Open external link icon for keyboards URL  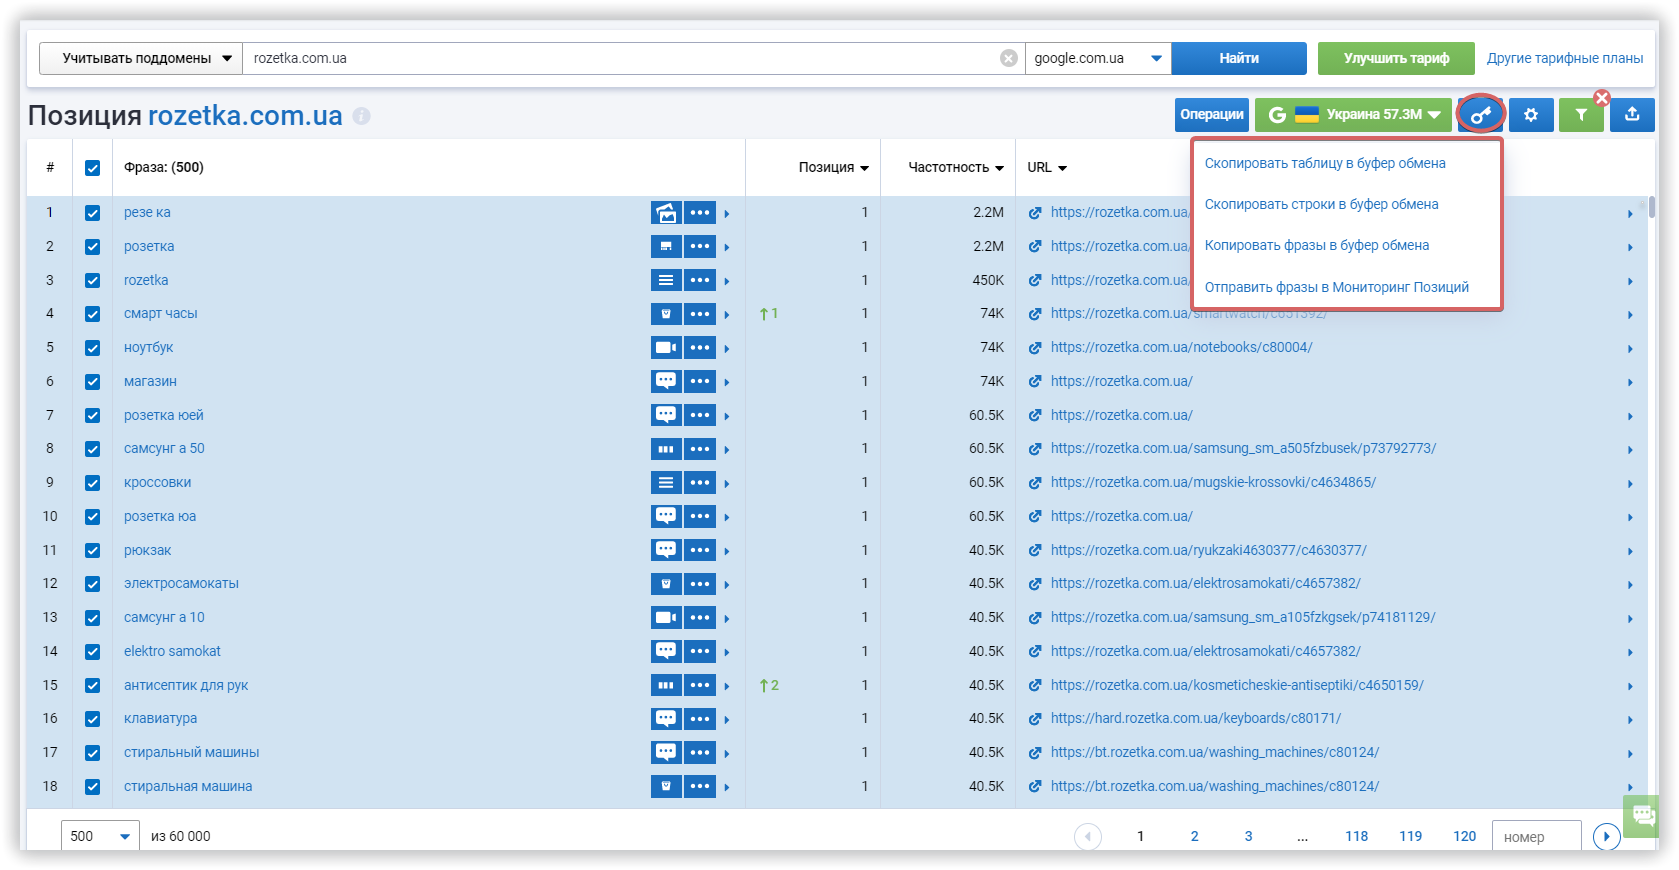(x=1035, y=719)
